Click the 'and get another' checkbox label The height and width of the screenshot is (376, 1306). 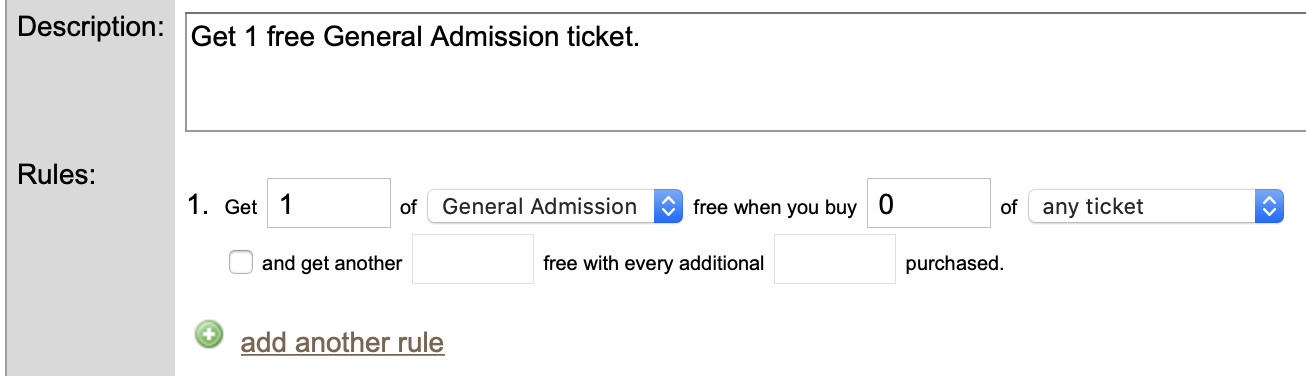click(x=331, y=264)
